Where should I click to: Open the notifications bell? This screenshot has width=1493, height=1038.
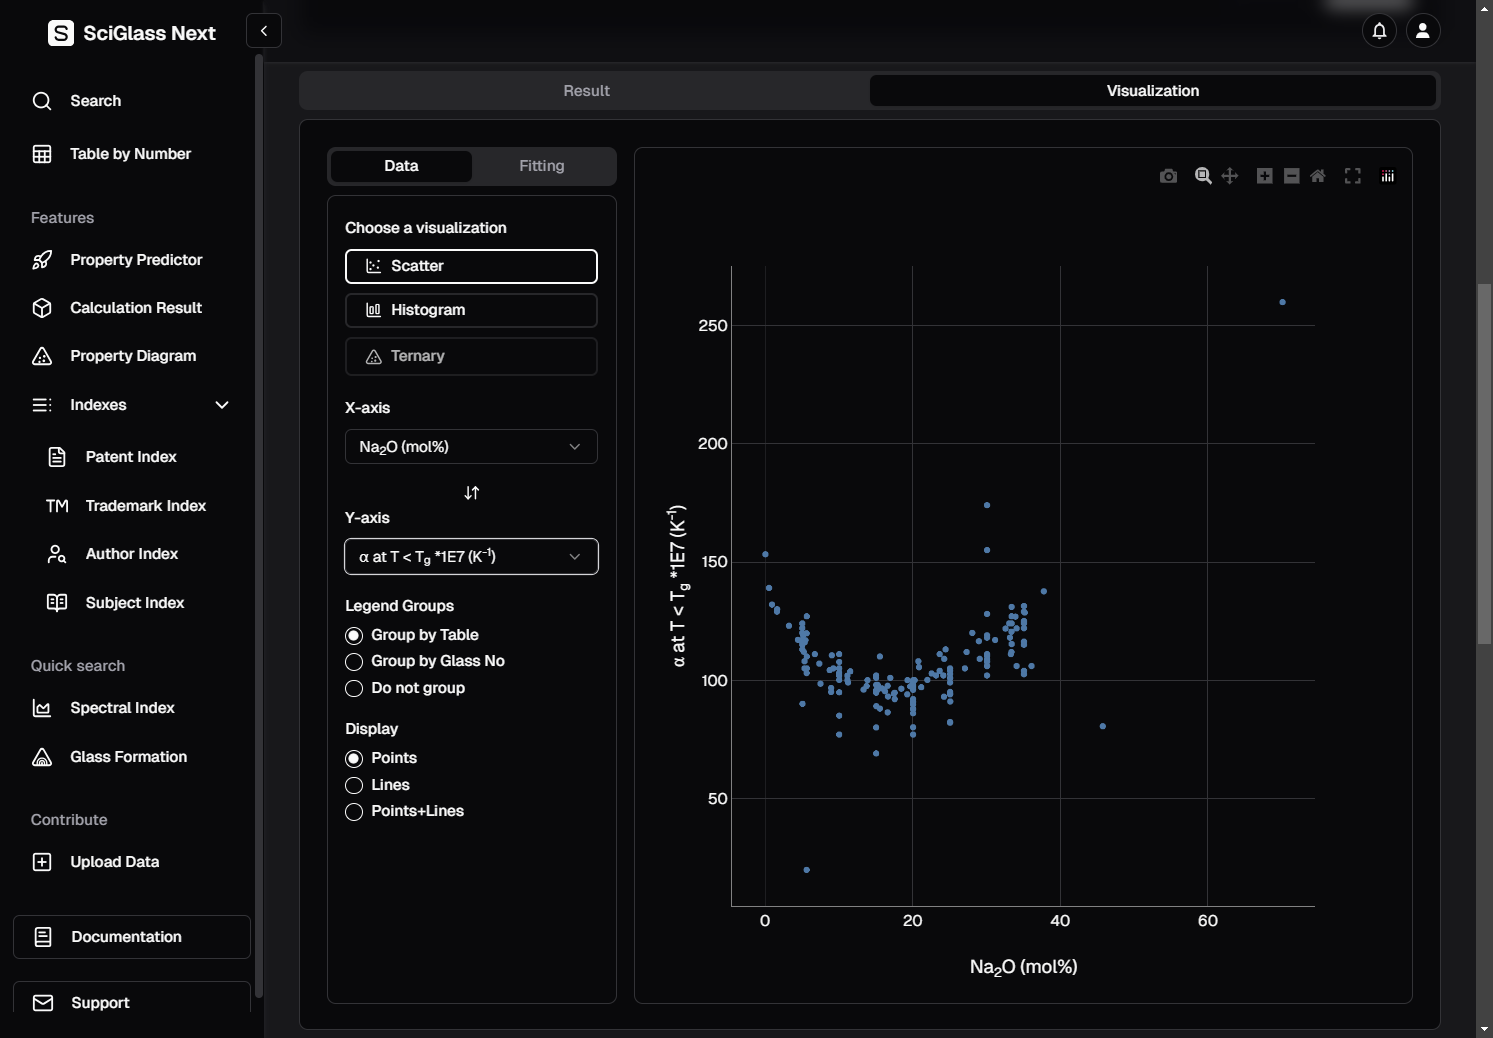(x=1379, y=31)
